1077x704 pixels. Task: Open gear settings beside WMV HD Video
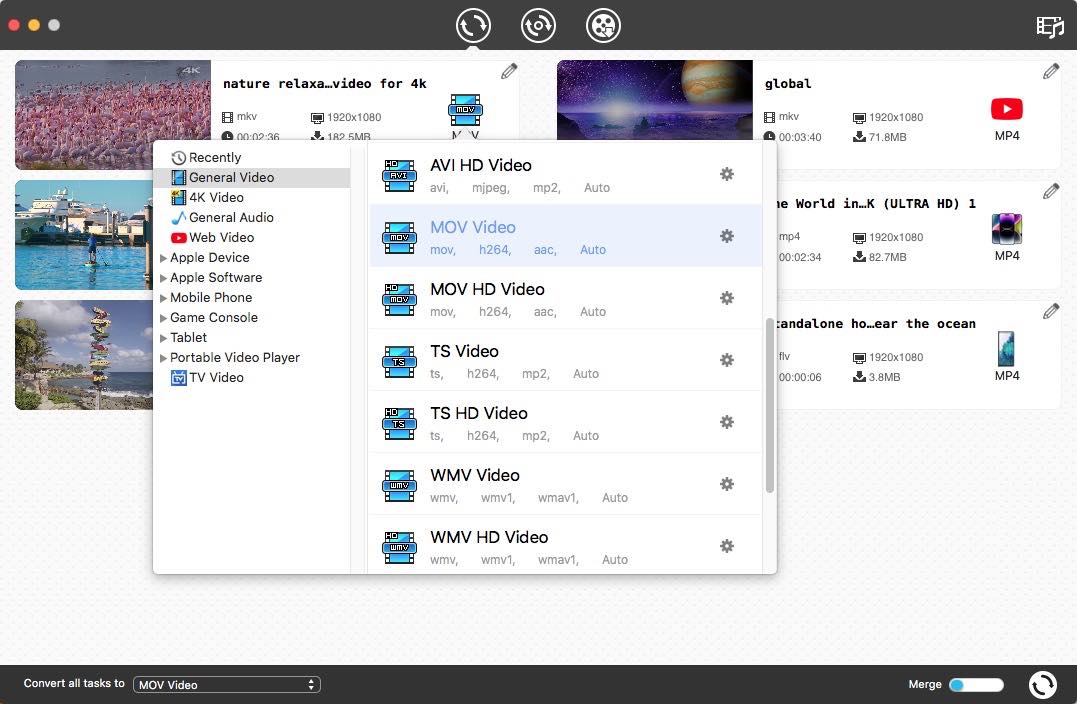click(x=727, y=546)
